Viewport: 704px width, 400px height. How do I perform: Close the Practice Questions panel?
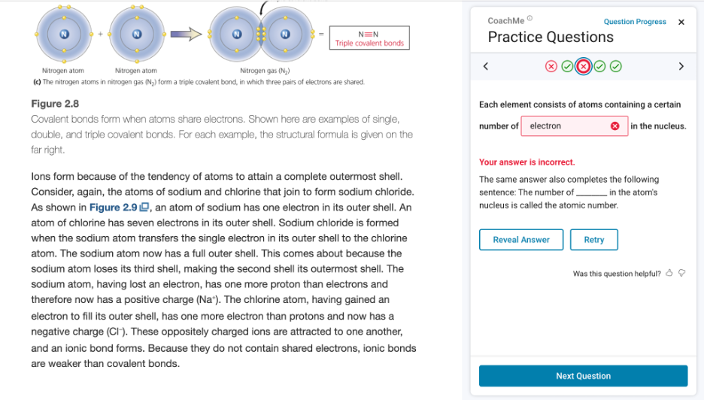click(681, 21)
